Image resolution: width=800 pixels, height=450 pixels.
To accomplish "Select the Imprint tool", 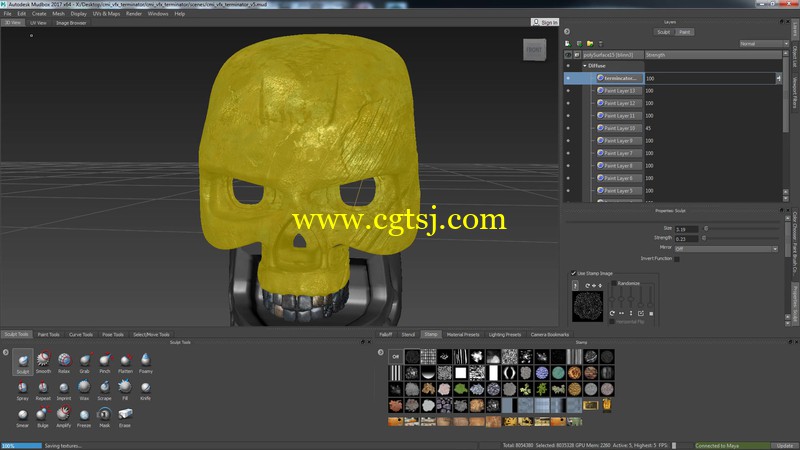I will pyautogui.click(x=64, y=389).
